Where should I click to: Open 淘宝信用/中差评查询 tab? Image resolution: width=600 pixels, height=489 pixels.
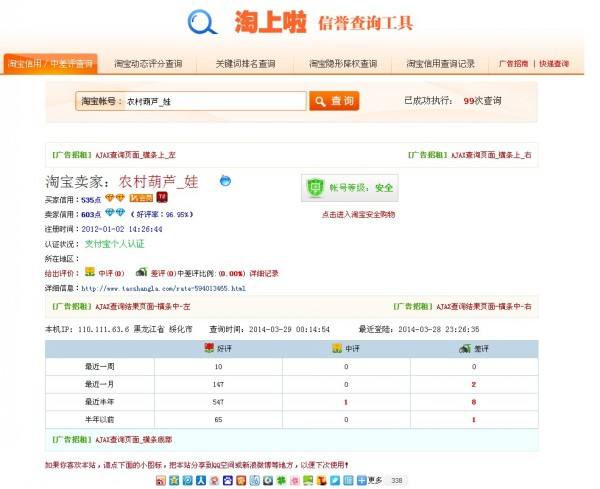tap(50, 64)
